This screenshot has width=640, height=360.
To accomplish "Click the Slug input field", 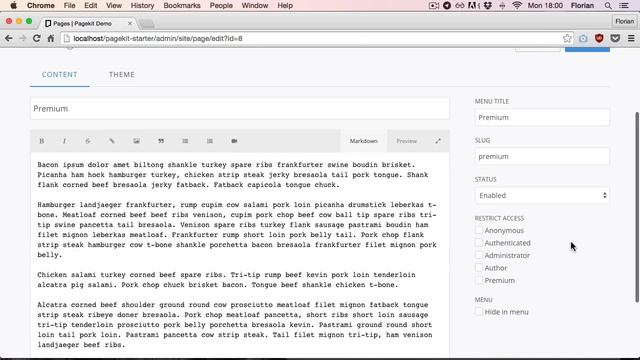I will (x=542, y=157).
